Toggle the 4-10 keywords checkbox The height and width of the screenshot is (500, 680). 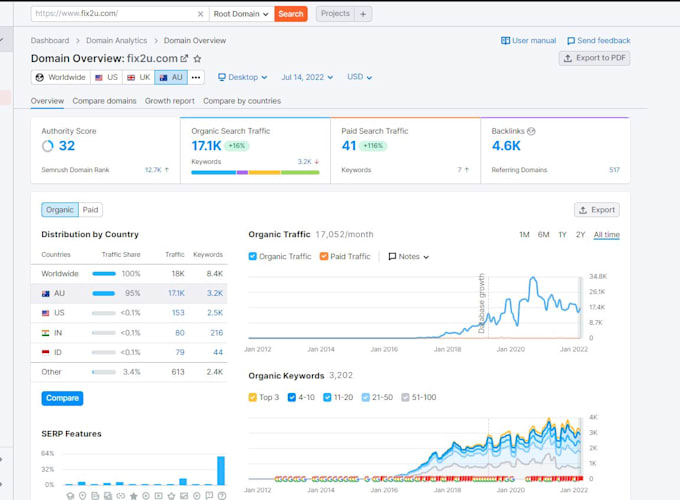click(x=291, y=397)
